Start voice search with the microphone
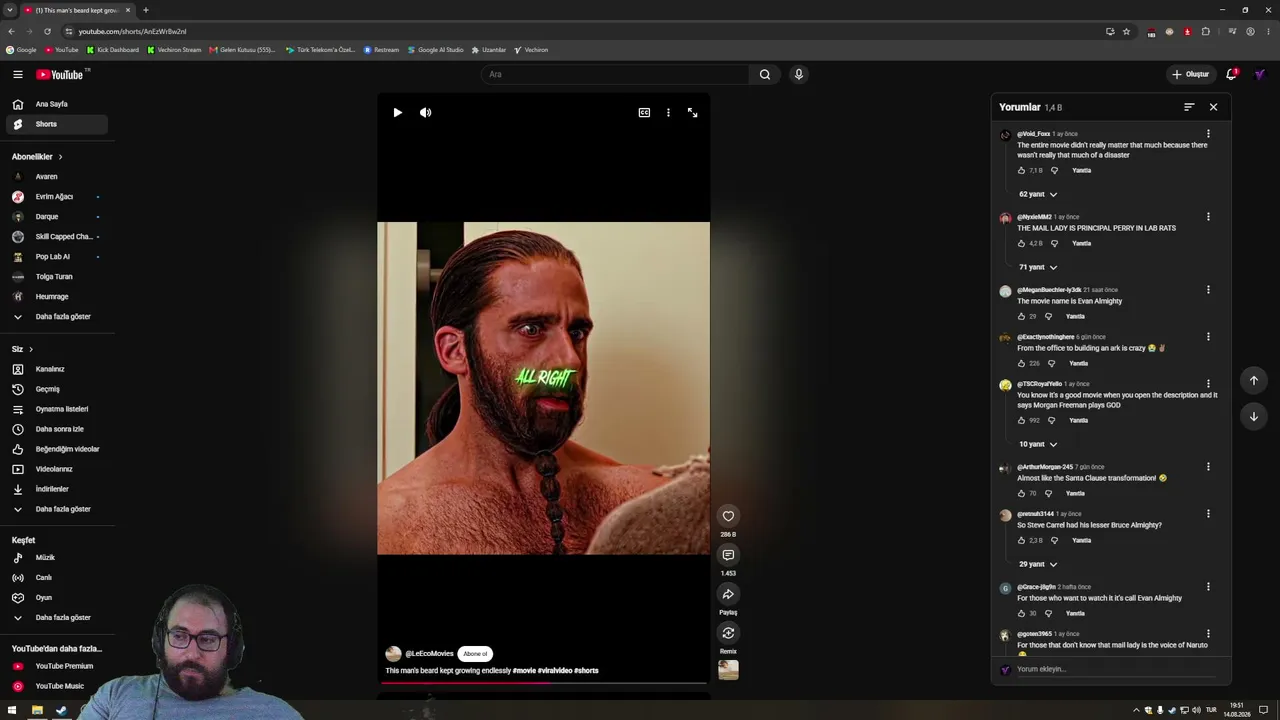 [x=798, y=74]
